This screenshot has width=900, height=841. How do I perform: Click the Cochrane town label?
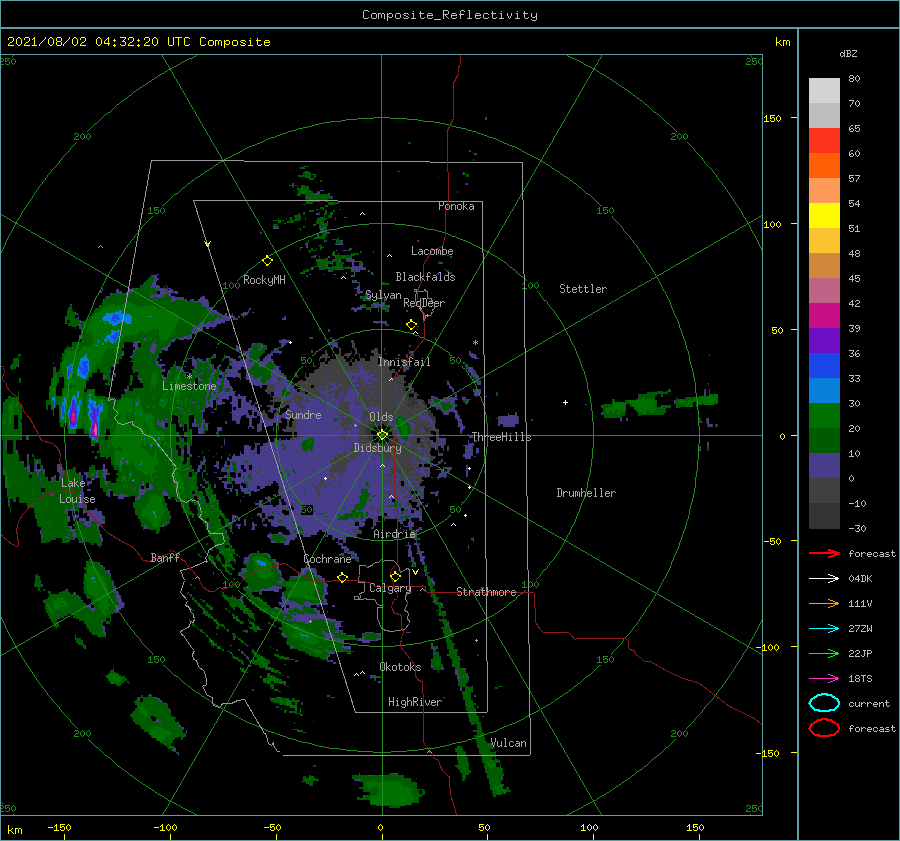(x=327, y=559)
